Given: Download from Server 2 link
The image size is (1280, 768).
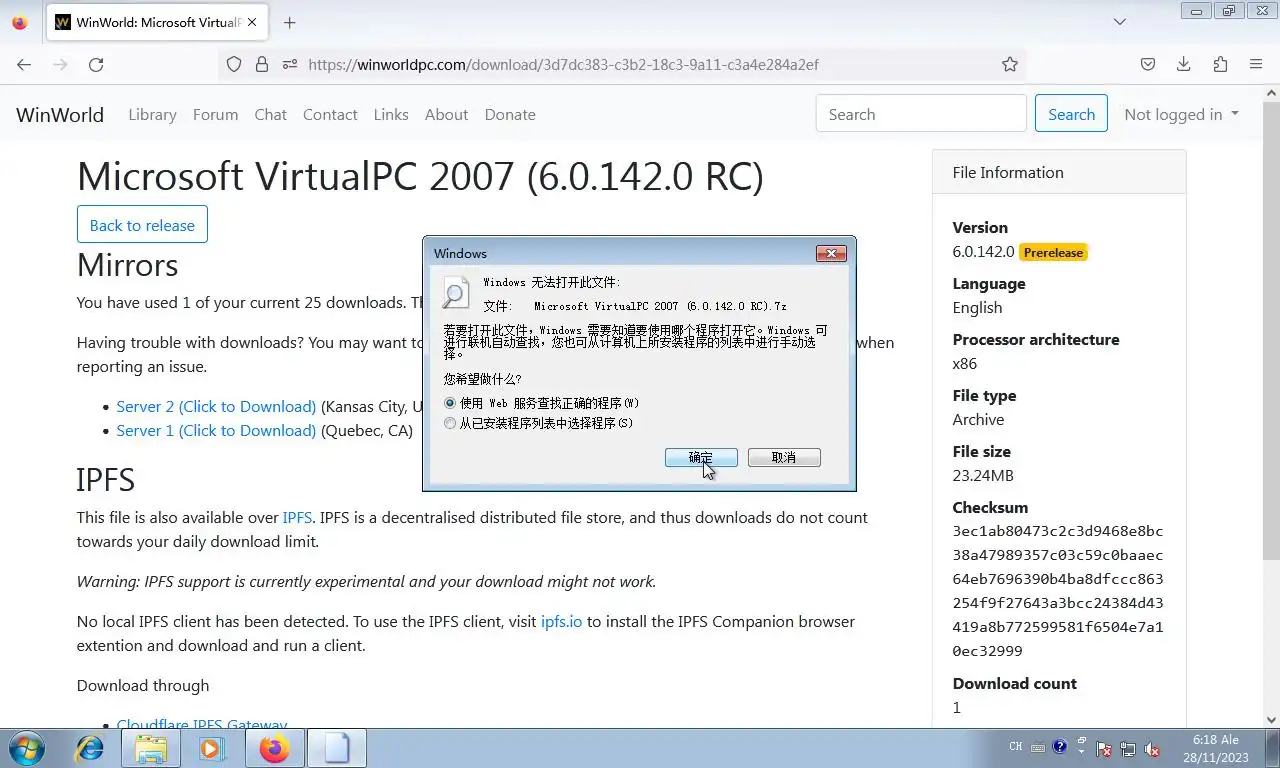Looking at the screenshot, I should (x=216, y=406).
